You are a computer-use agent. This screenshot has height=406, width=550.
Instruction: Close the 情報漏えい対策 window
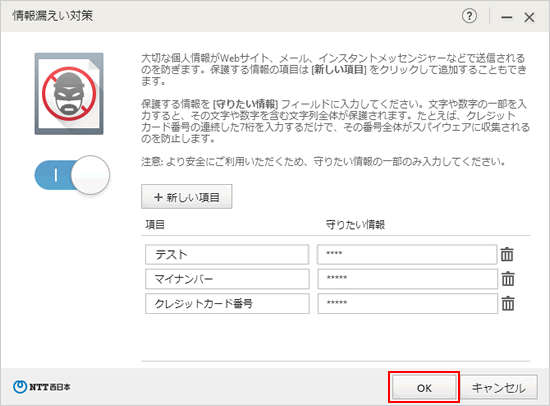click(x=529, y=17)
